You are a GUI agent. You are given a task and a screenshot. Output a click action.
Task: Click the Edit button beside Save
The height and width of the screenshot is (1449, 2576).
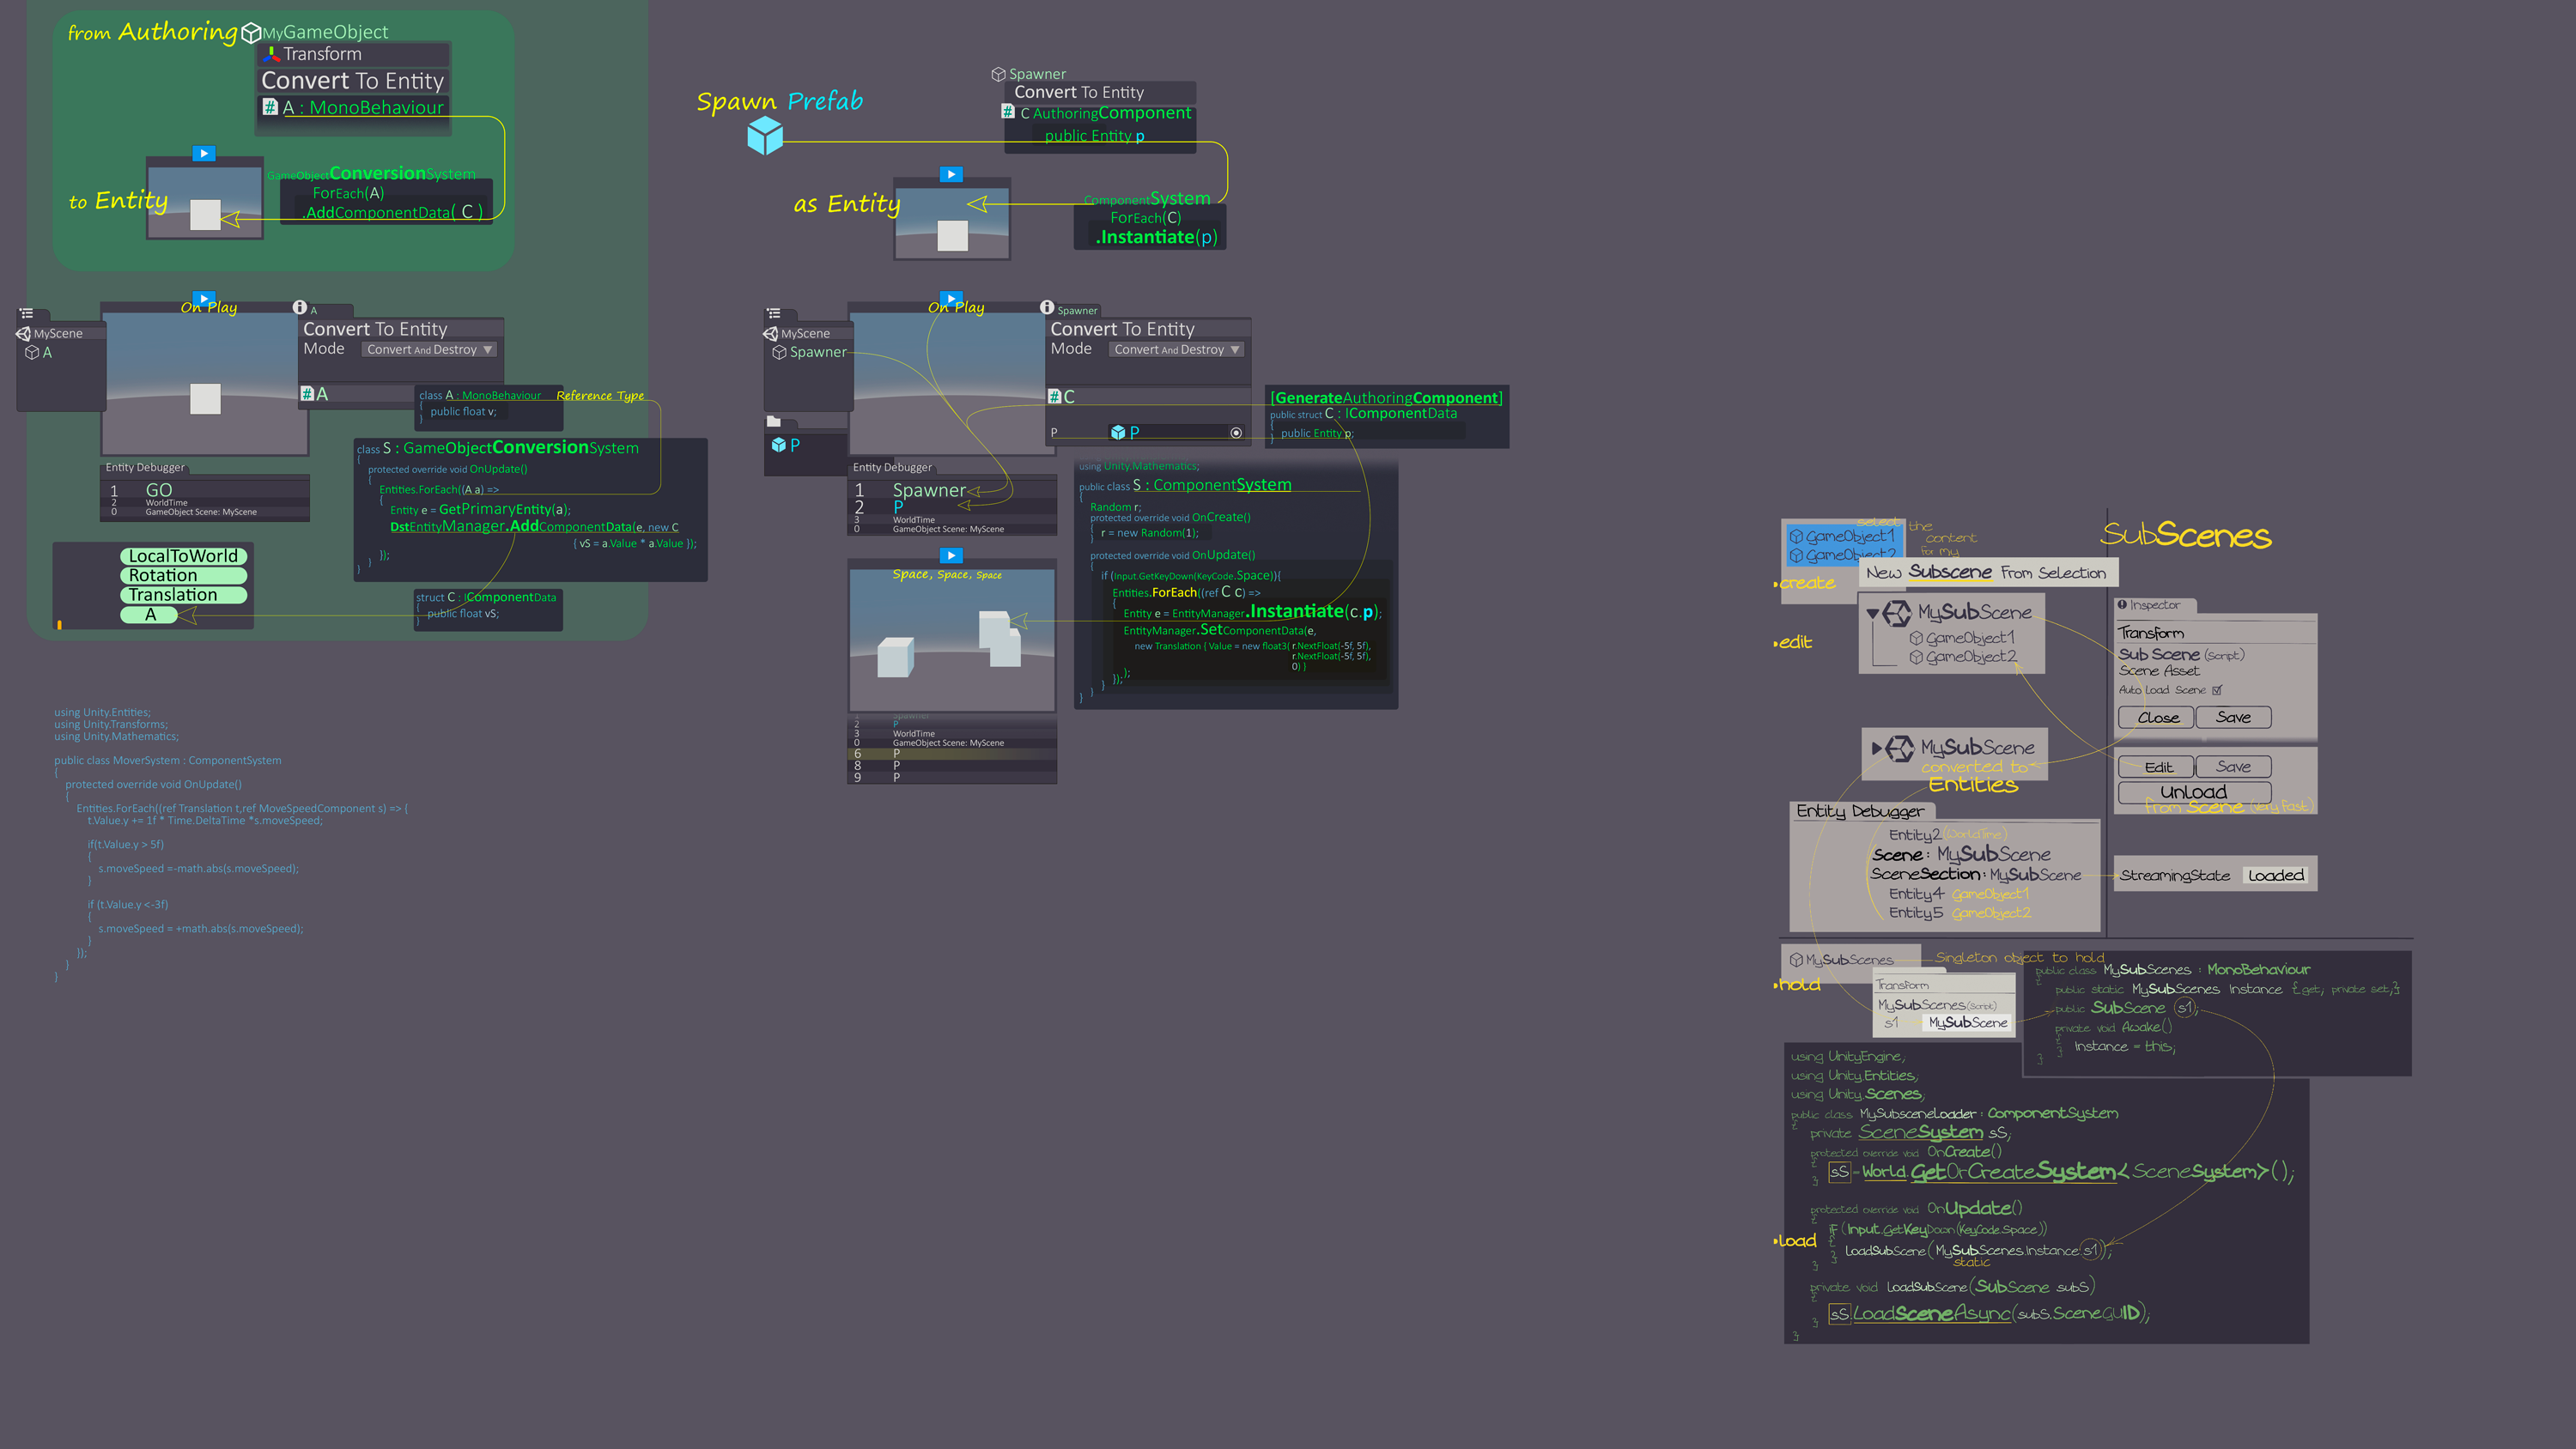pyautogui.click(x=2157, y=767)
